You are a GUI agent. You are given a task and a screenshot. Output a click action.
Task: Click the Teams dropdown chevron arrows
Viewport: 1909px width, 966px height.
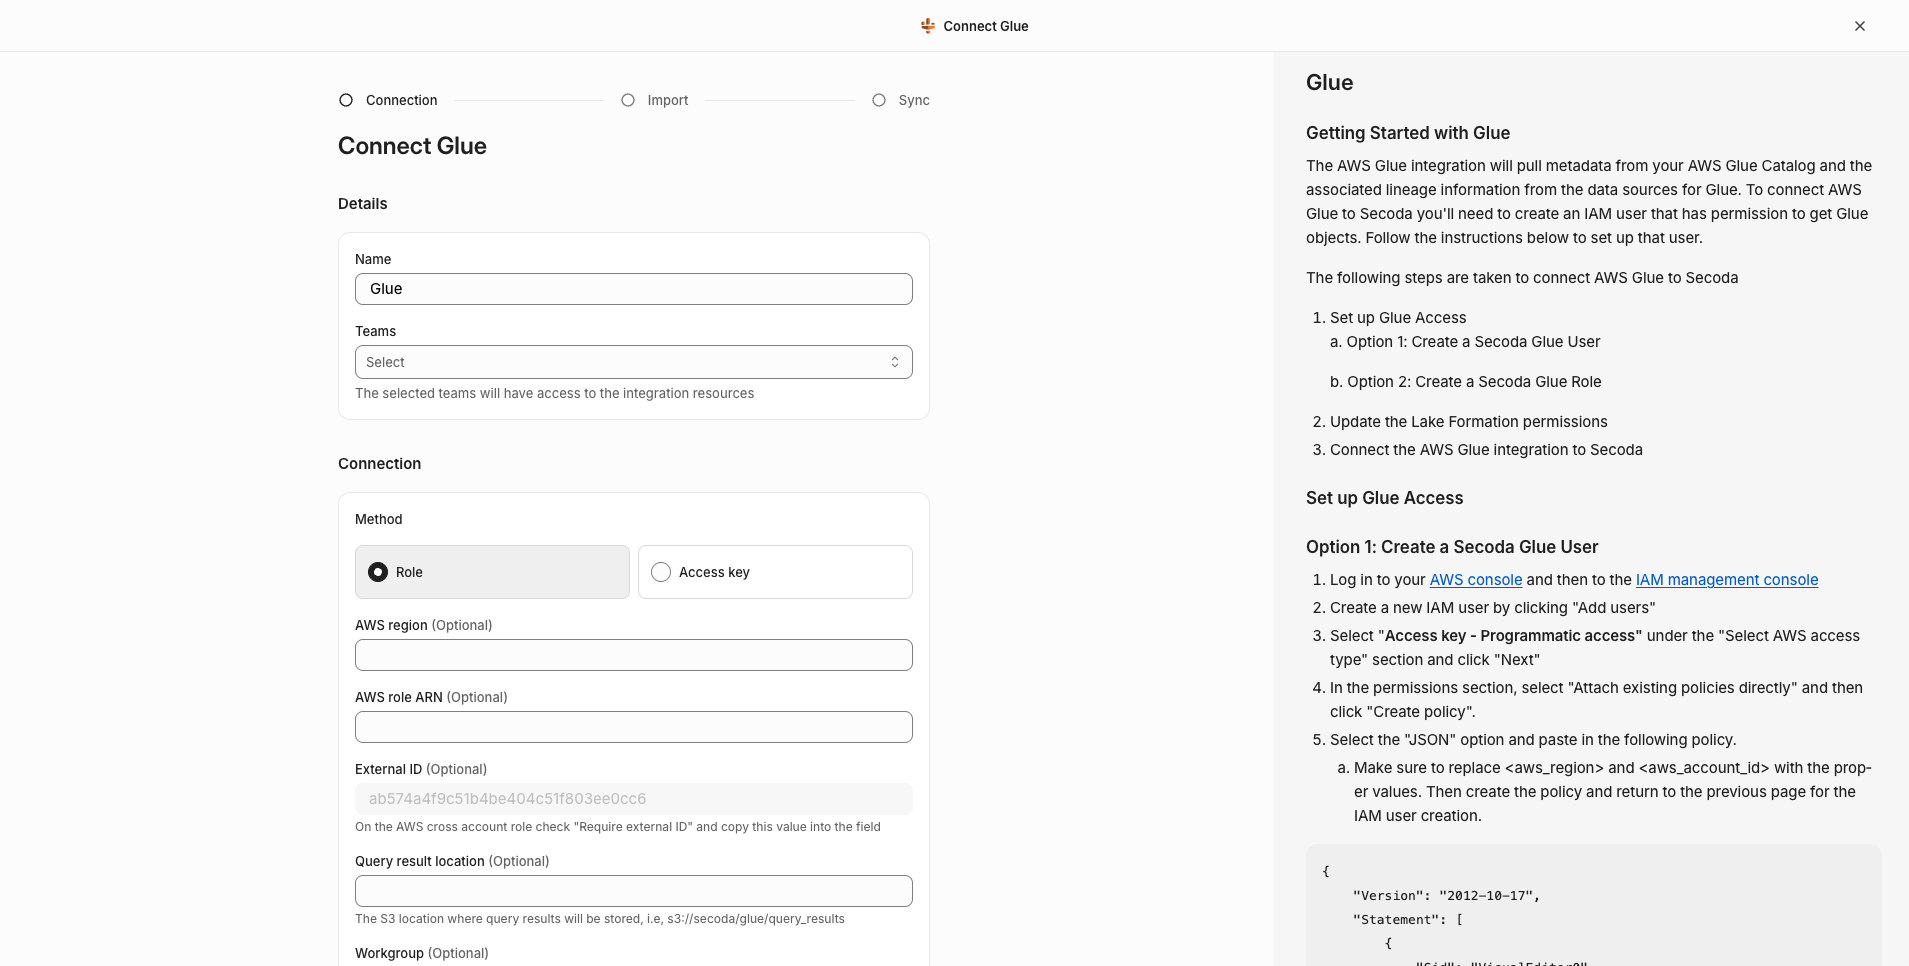pos(894,362)
